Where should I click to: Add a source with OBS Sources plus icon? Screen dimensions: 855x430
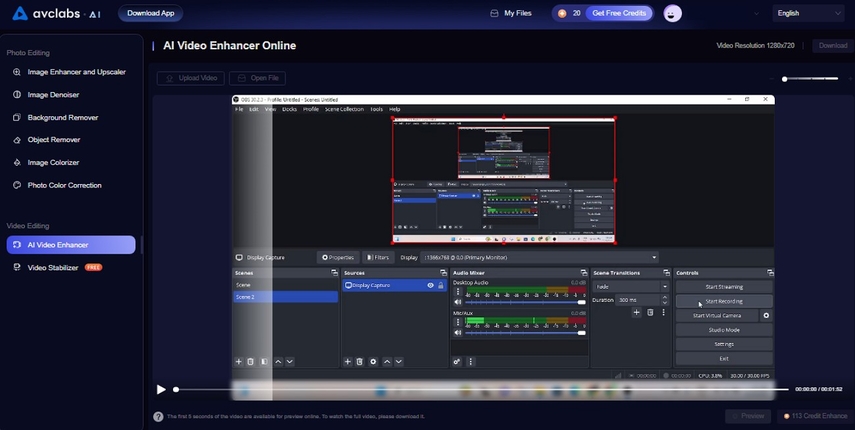[347, 361]
